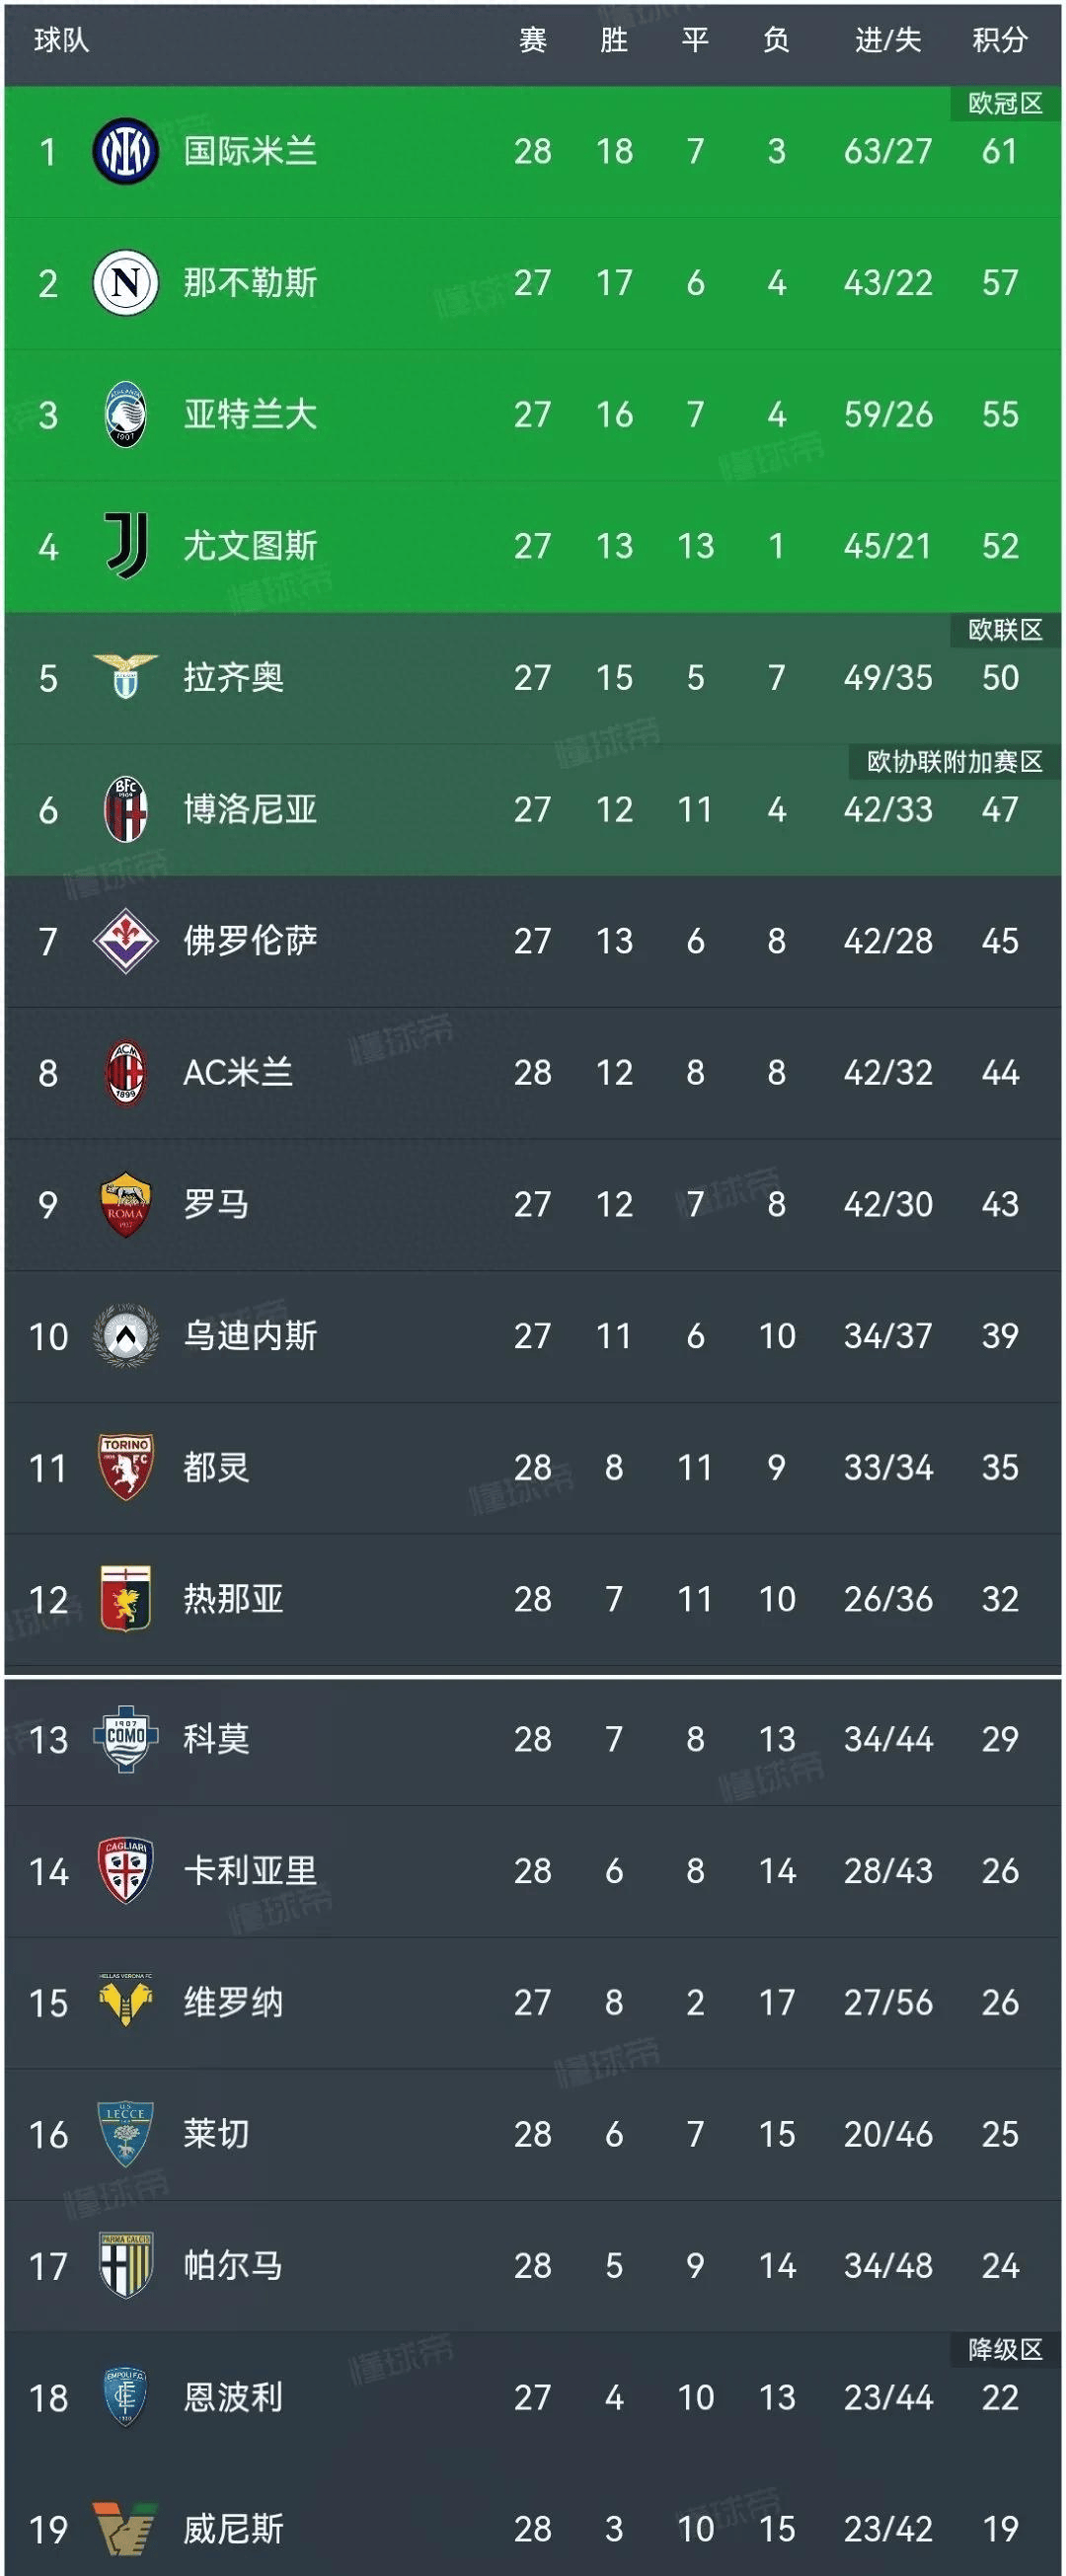
Task: Click the Juventus logo
Action: (x=127, y=546)
